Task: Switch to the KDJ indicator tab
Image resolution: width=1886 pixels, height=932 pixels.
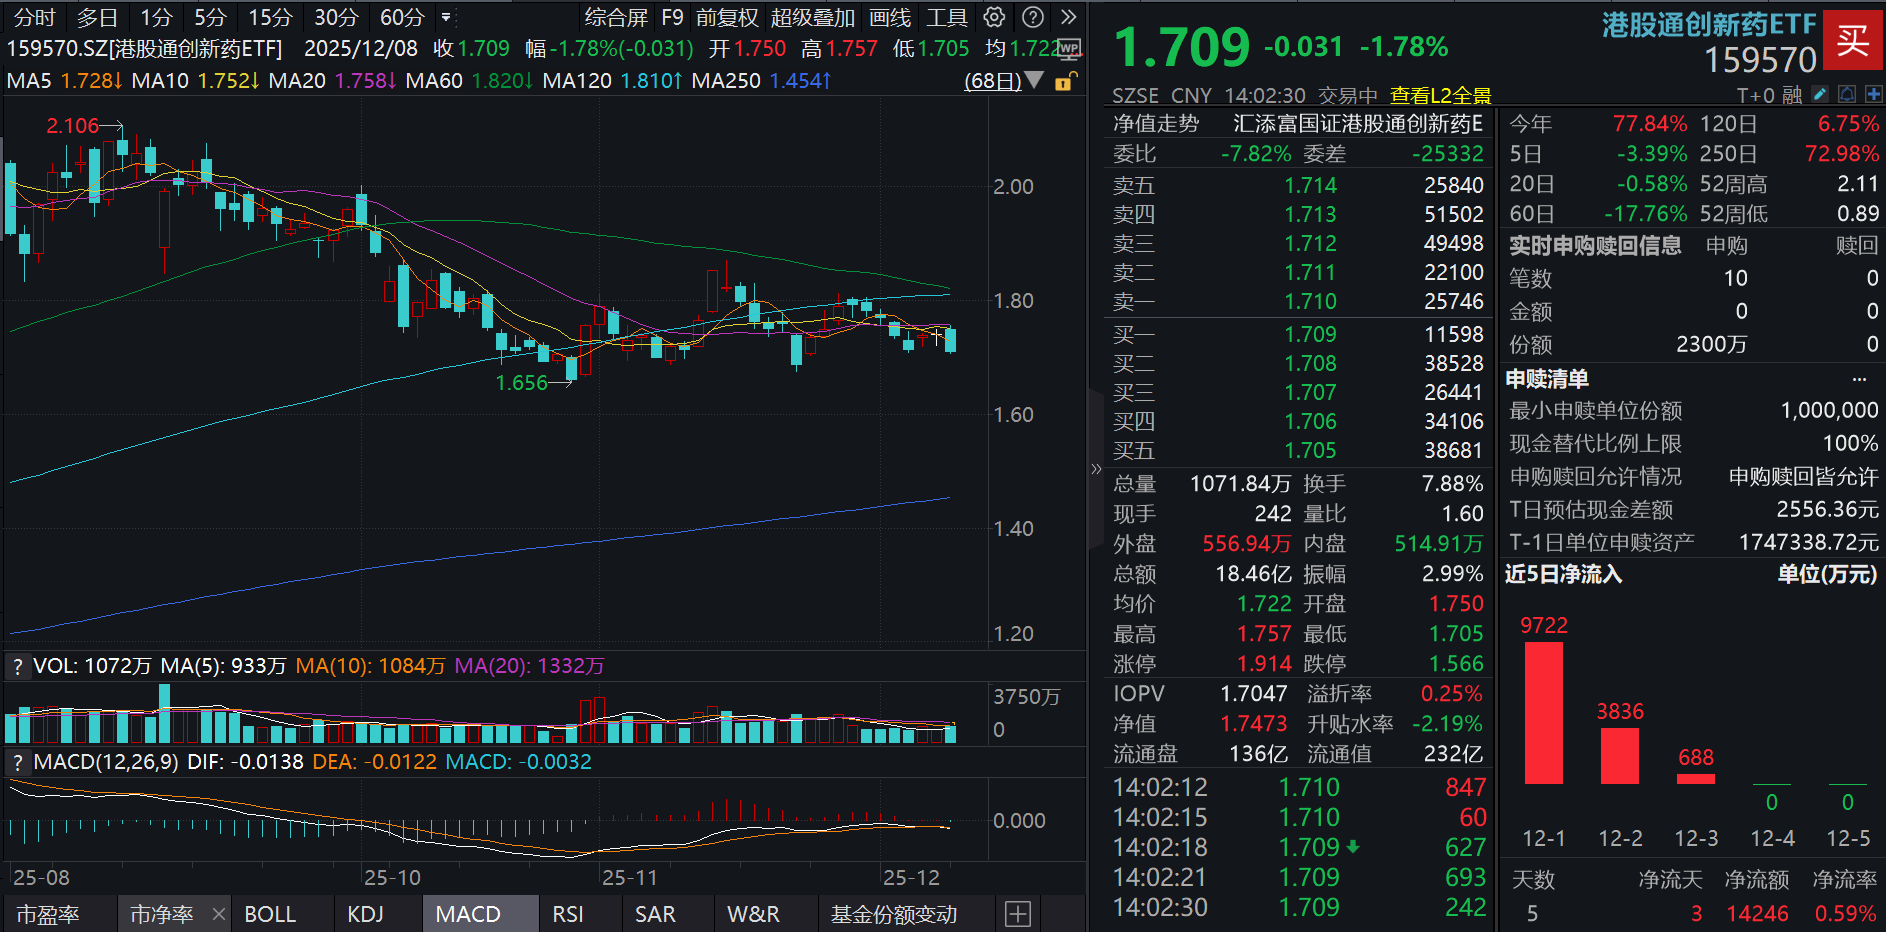Action: tap(367, 914)
